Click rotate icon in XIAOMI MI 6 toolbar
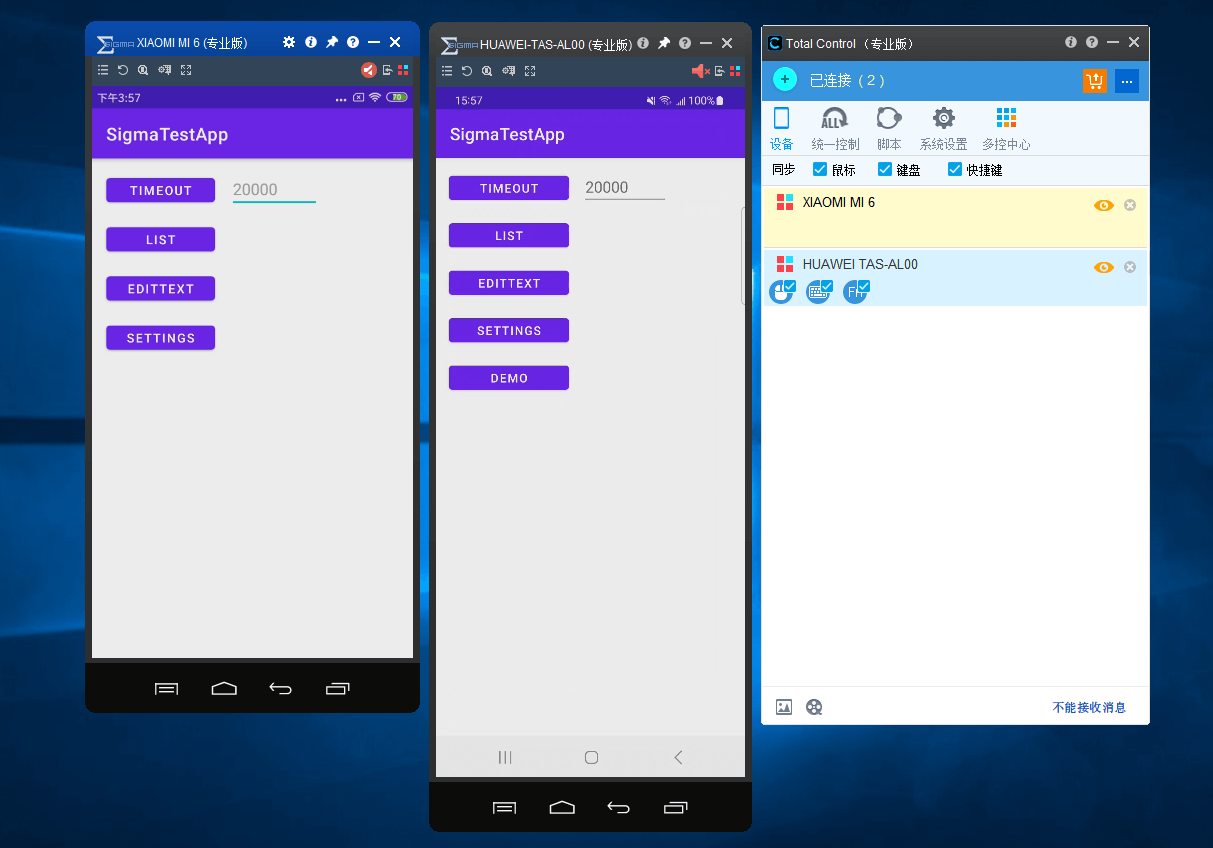This screenshot has width=1213, height=848. pos(123,70)
